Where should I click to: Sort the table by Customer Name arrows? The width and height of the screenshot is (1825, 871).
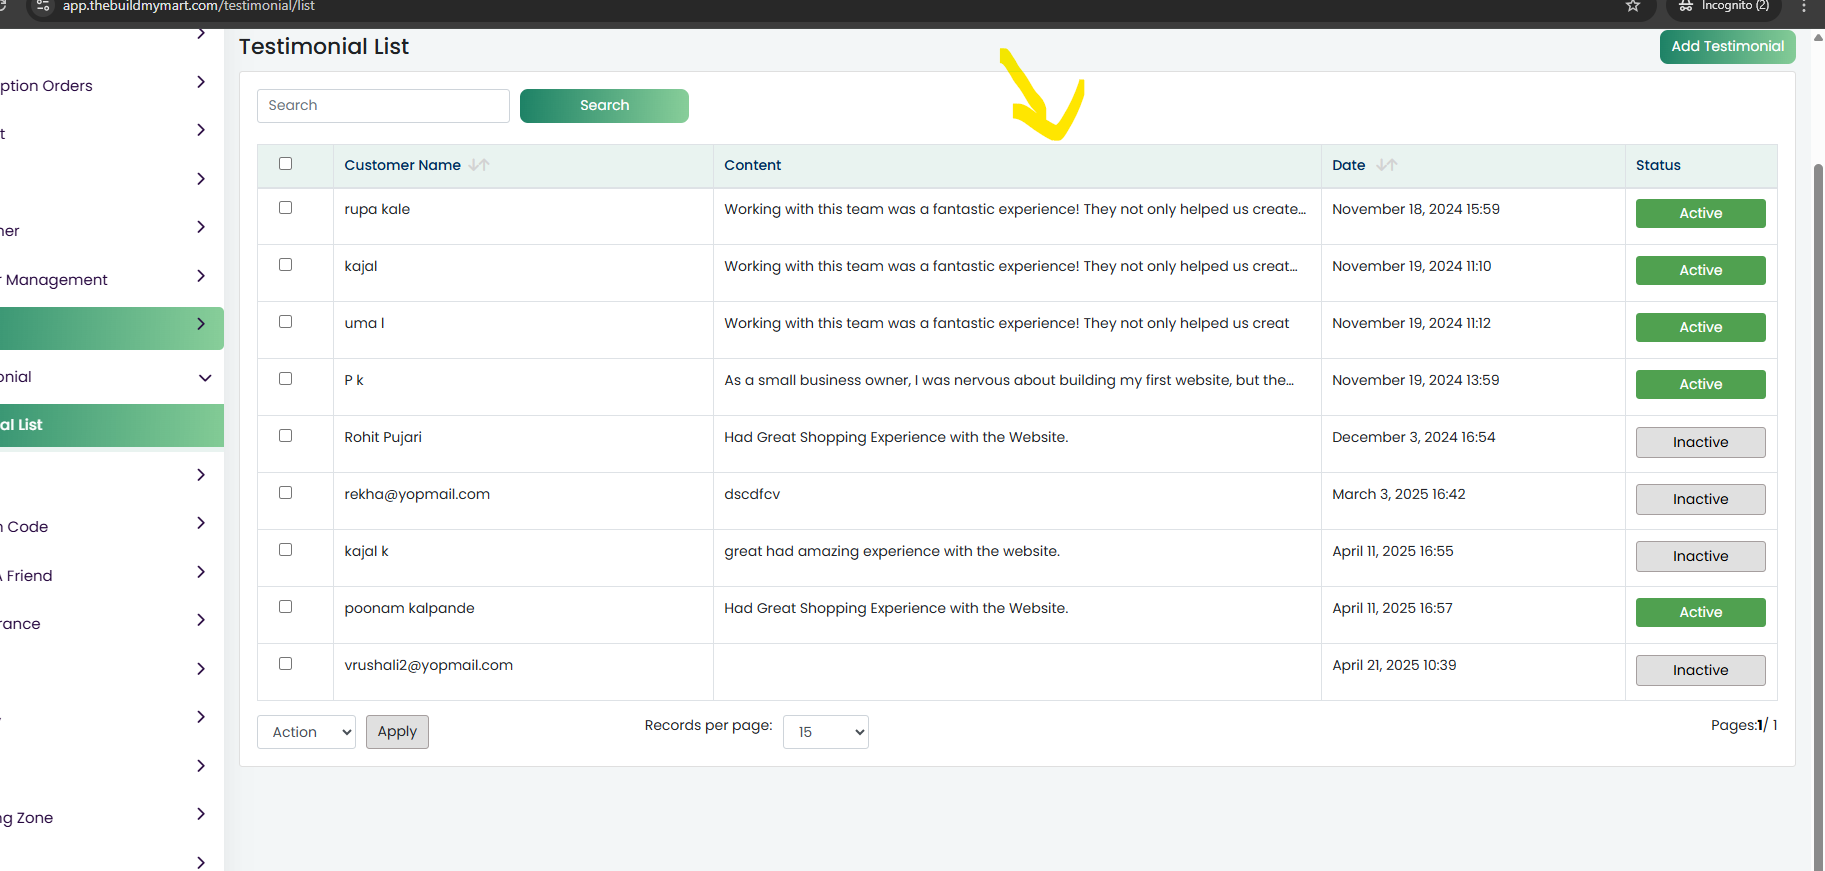479,165
